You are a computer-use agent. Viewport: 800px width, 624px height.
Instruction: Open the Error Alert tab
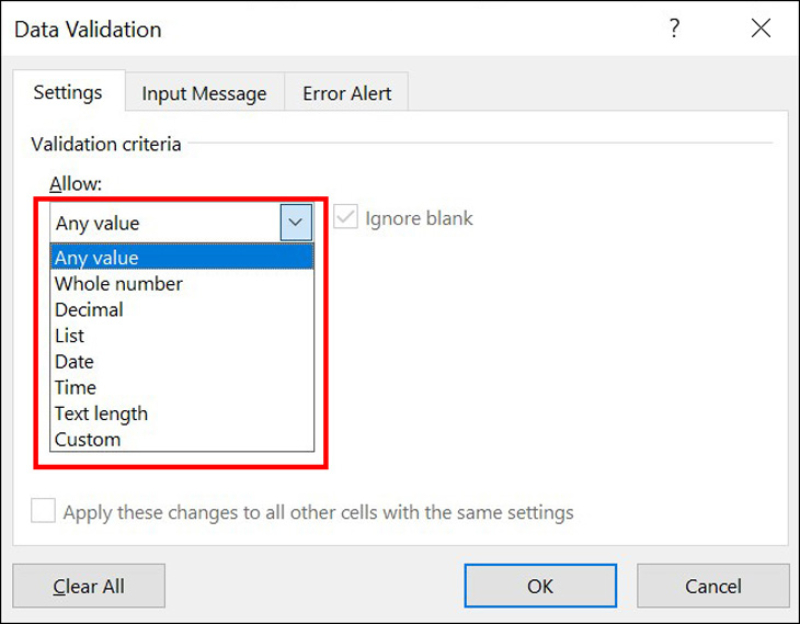[x=346, y=92]
